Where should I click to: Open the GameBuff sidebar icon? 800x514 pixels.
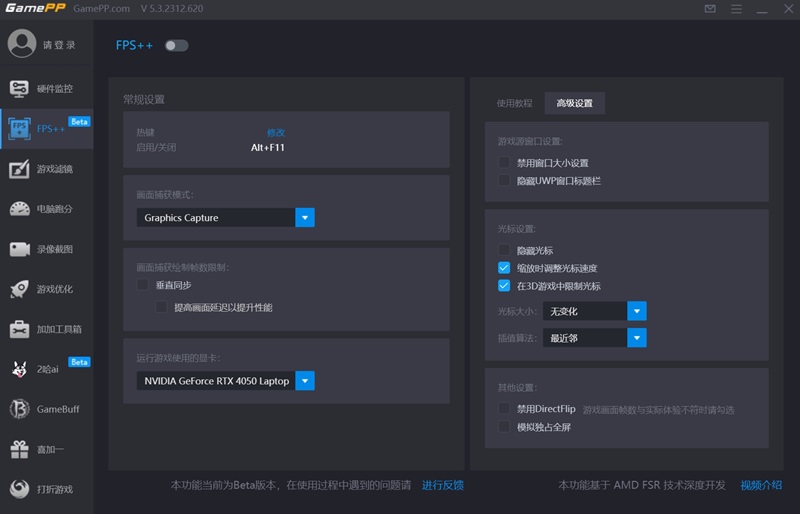click(x=19, y=409)
